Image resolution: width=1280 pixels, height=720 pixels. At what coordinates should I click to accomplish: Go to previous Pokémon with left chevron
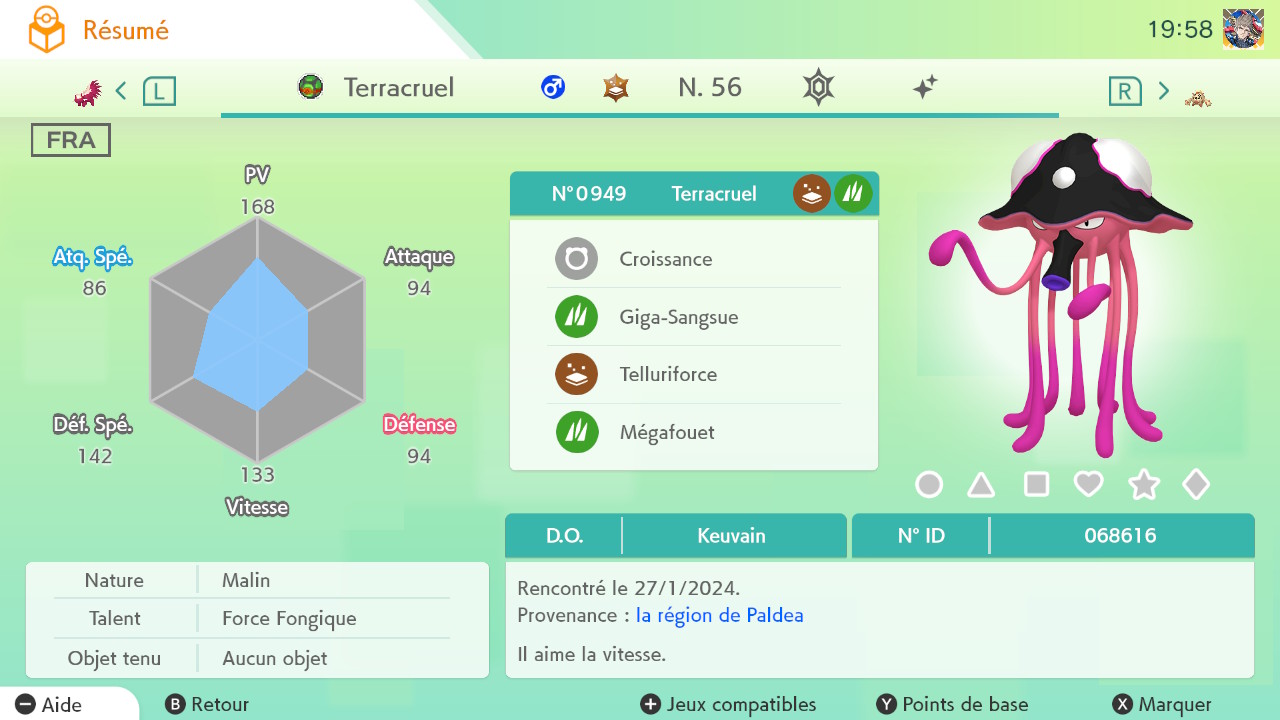(x=121, y=92)
